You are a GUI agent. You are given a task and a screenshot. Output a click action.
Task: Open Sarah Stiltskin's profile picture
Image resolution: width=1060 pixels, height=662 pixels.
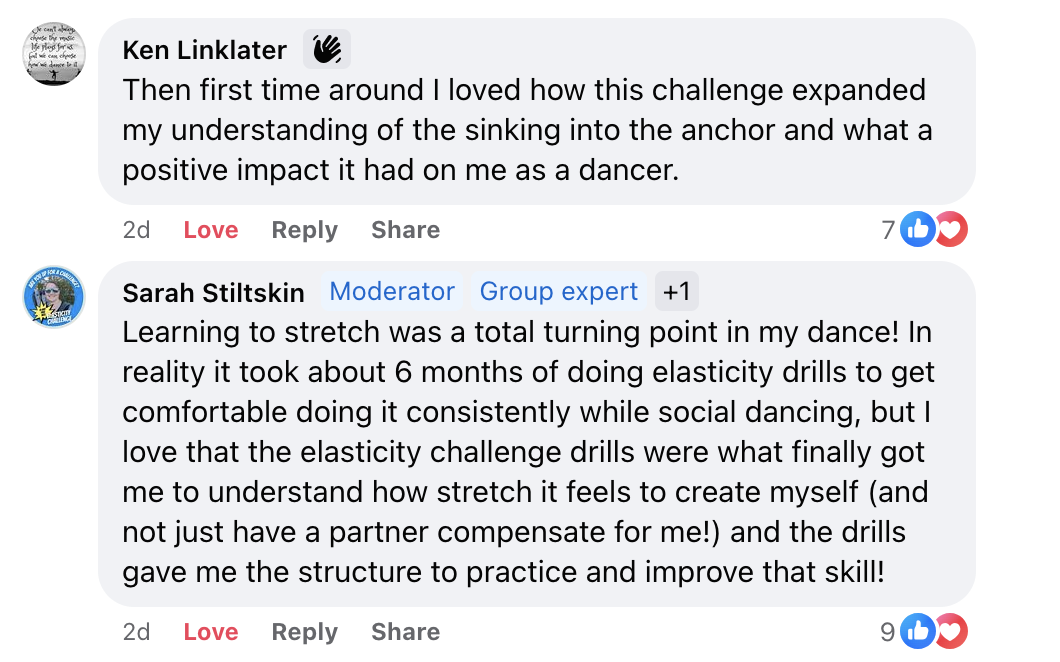[x=54, y=296]
